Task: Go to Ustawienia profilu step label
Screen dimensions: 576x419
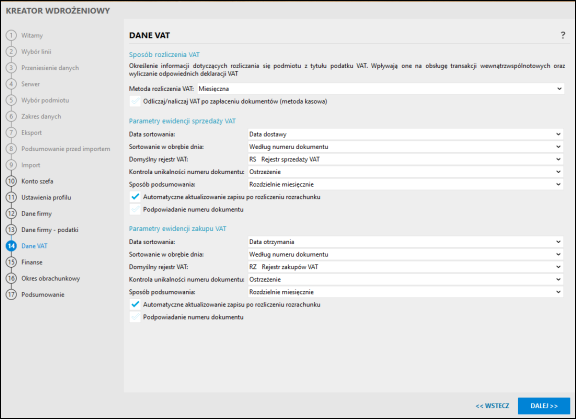Action: coord(46,197)
